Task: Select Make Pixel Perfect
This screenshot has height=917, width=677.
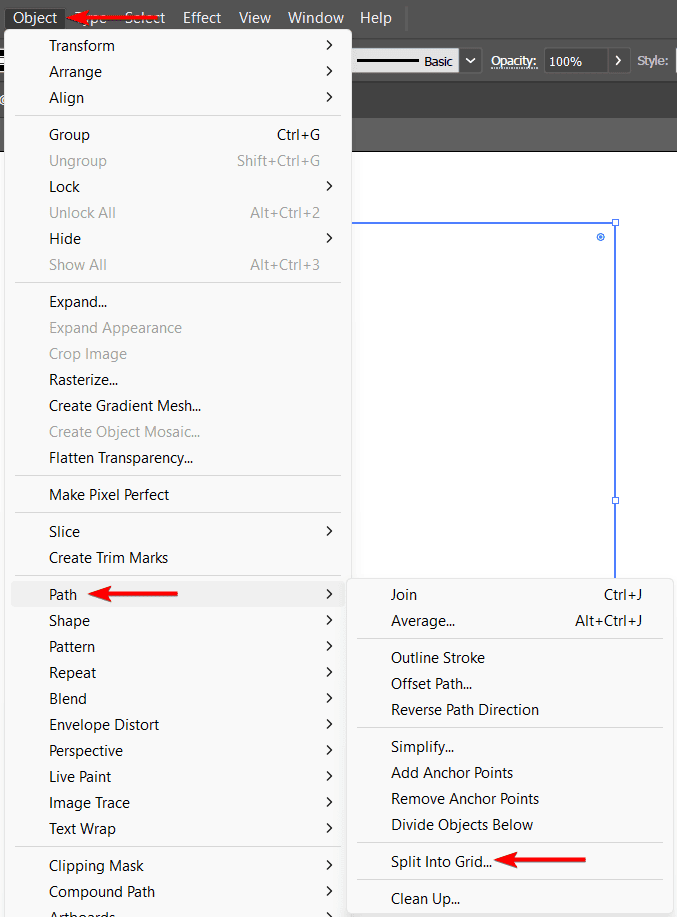Action: [110, 493]
